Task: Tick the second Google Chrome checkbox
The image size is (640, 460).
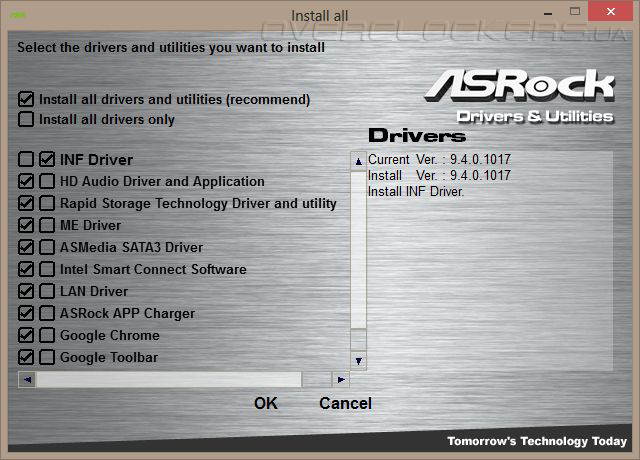Action: pos(47,335)
